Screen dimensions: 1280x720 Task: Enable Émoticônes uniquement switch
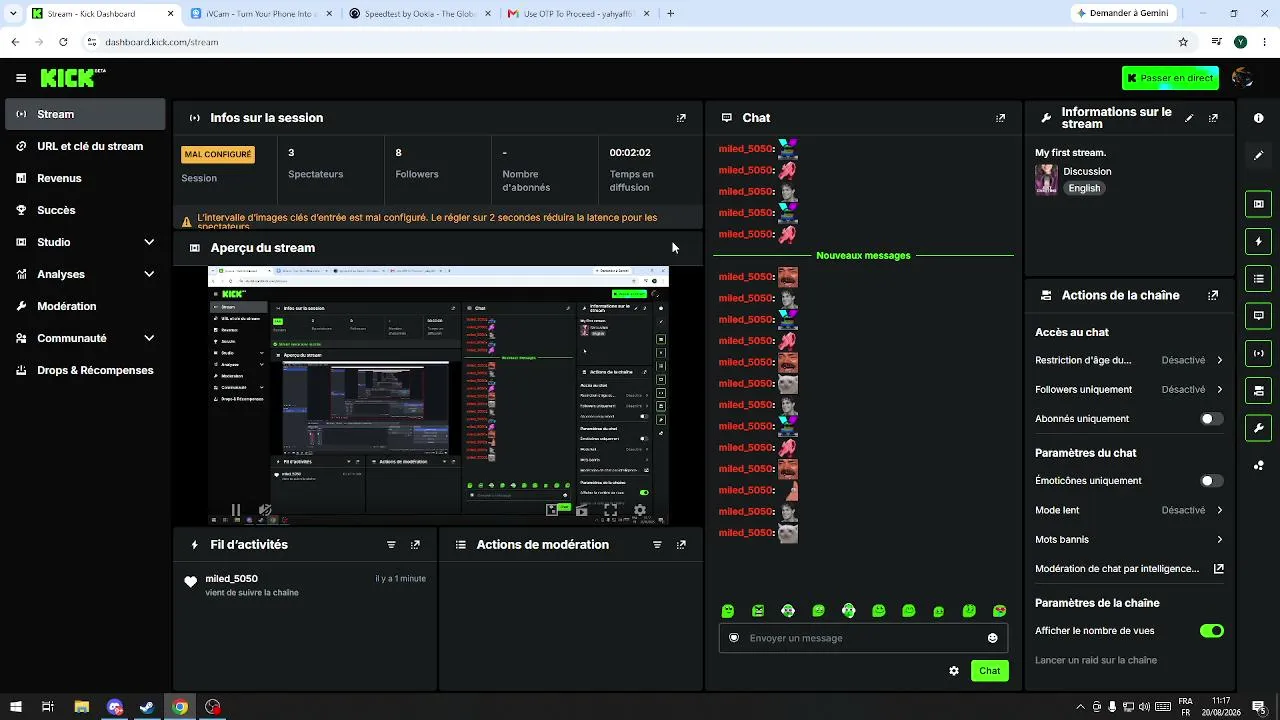[x=1211, y=481]
